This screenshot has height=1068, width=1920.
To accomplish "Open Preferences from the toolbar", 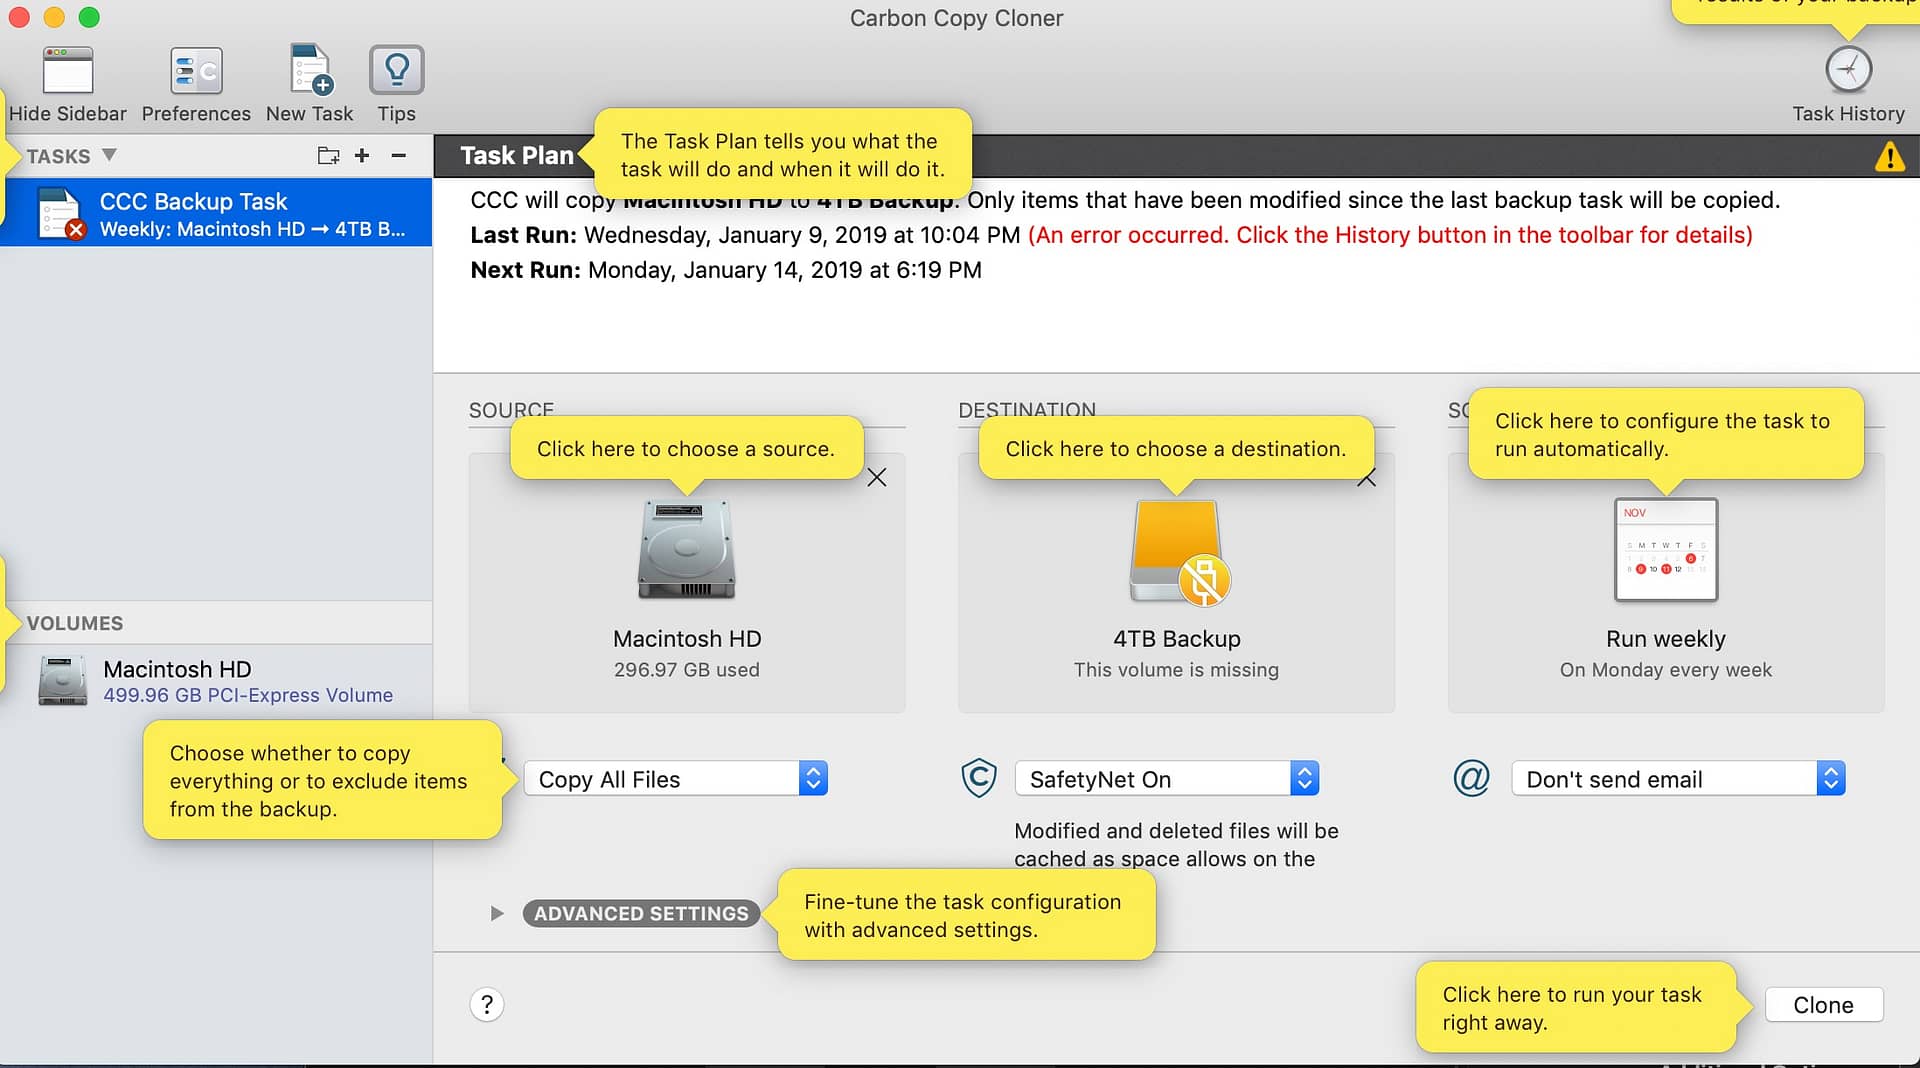I will pyautogui.click(x=196, y=71).
